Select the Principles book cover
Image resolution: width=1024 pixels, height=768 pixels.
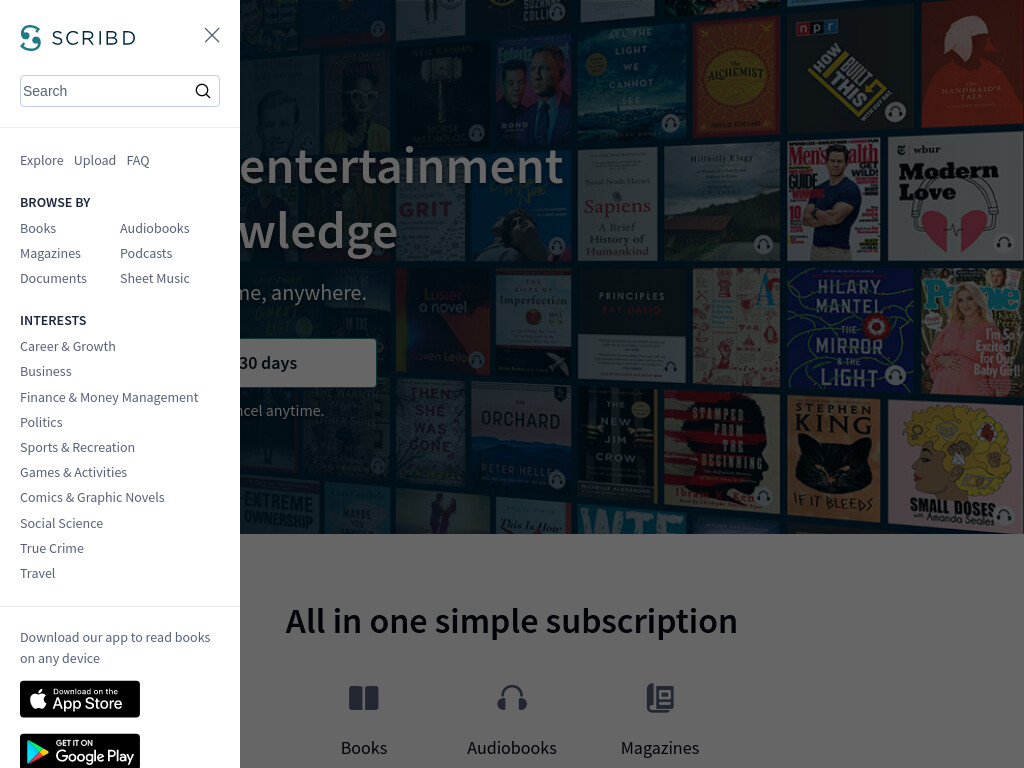(632, 325)
